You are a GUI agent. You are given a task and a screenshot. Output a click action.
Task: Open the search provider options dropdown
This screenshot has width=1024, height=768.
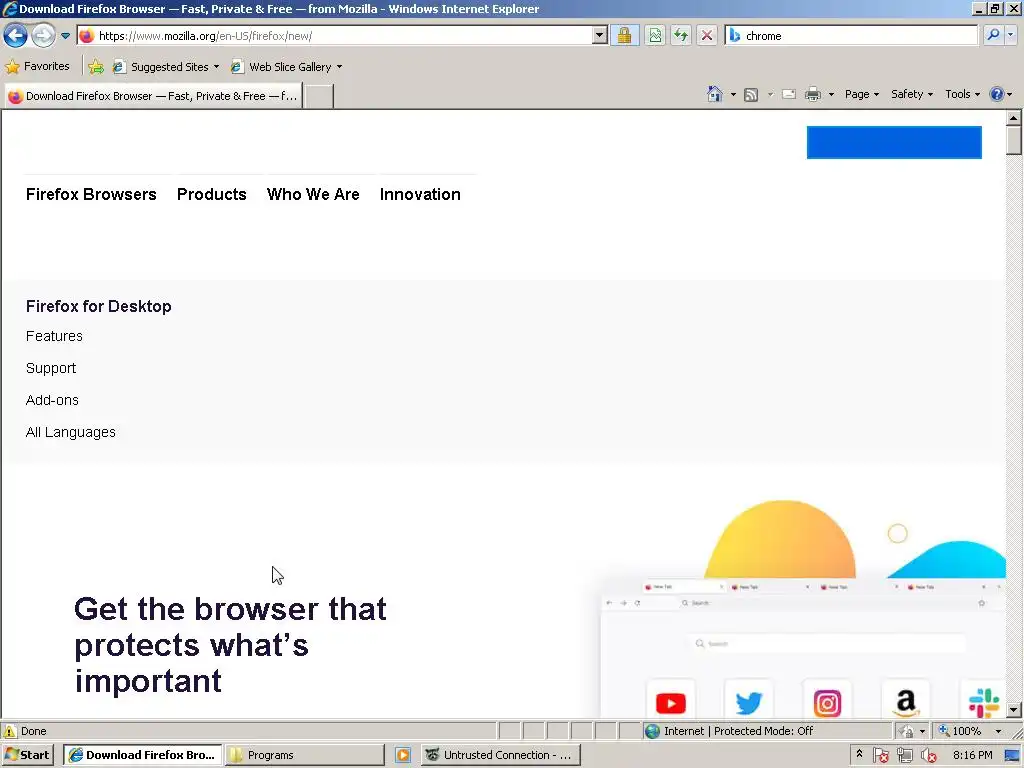[x=1010, y=35]
